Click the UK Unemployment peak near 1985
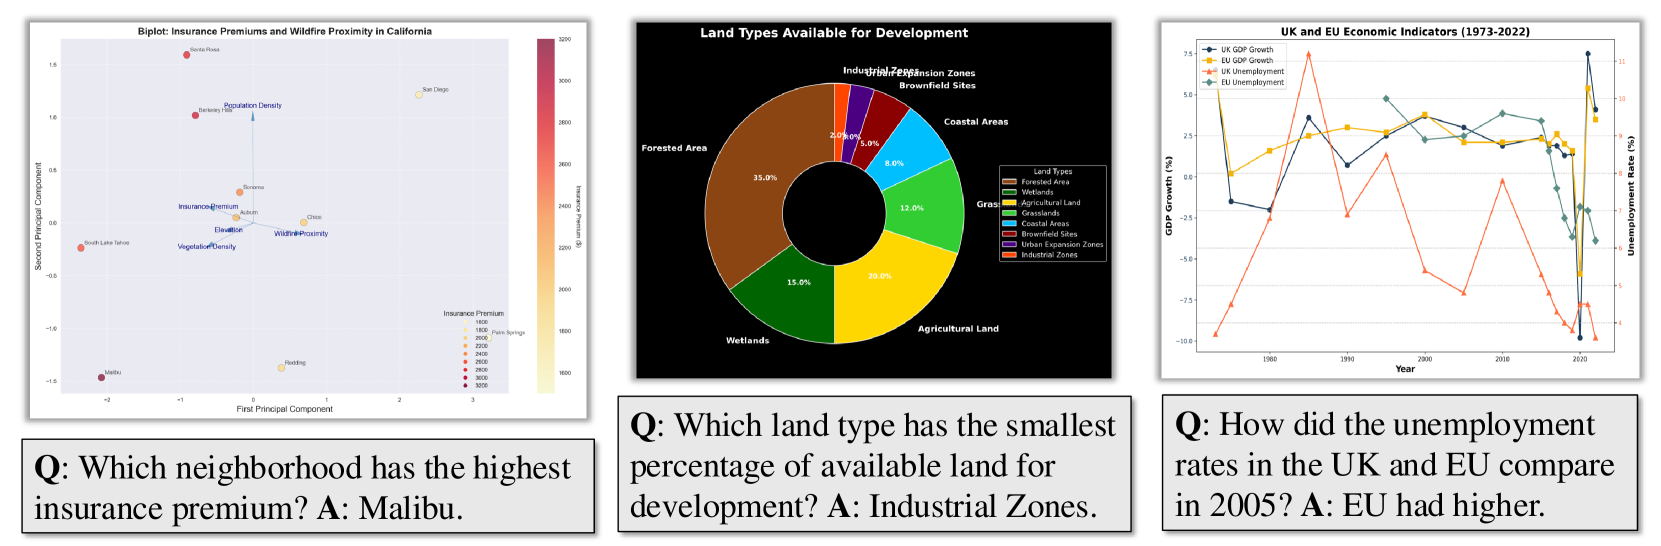The image size is (1661, 546). 1308,54
